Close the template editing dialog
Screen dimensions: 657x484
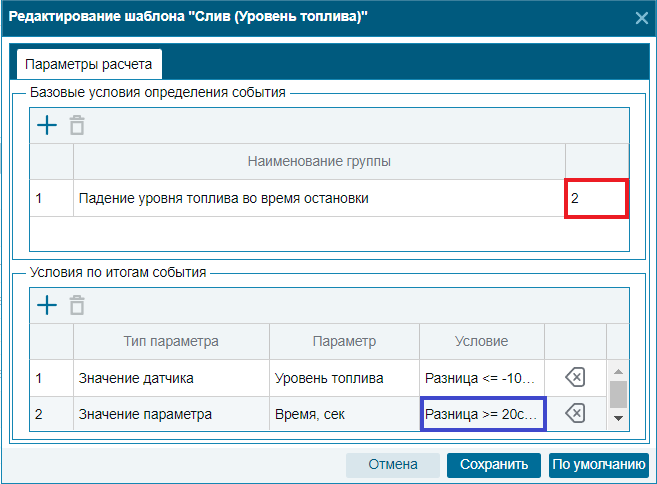641,18
